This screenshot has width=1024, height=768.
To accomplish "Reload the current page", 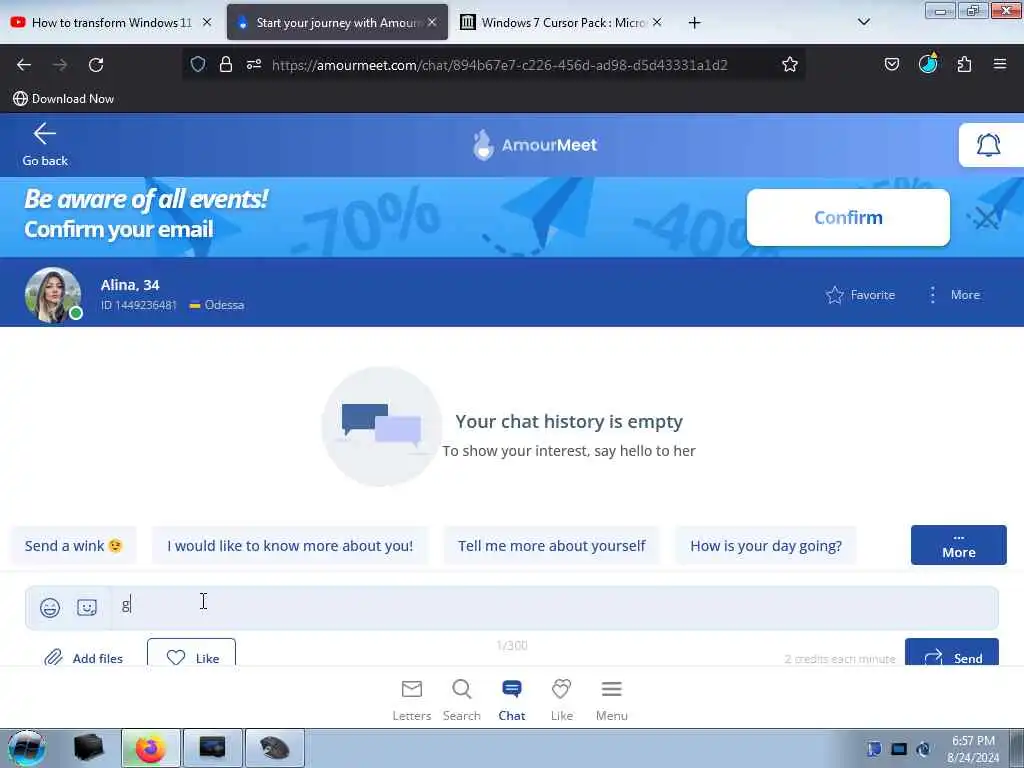I will 96,65.
